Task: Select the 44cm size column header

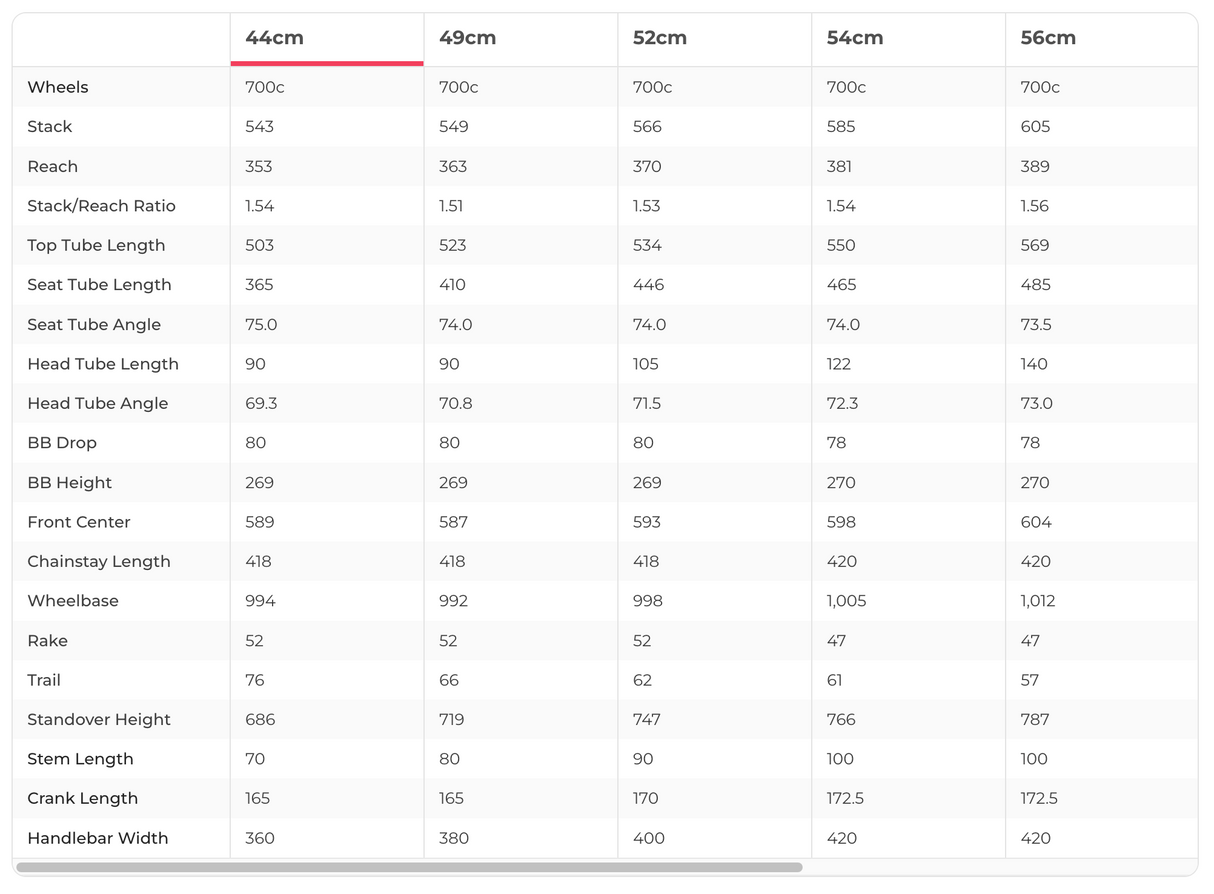Action: click(x=275, y=38)
